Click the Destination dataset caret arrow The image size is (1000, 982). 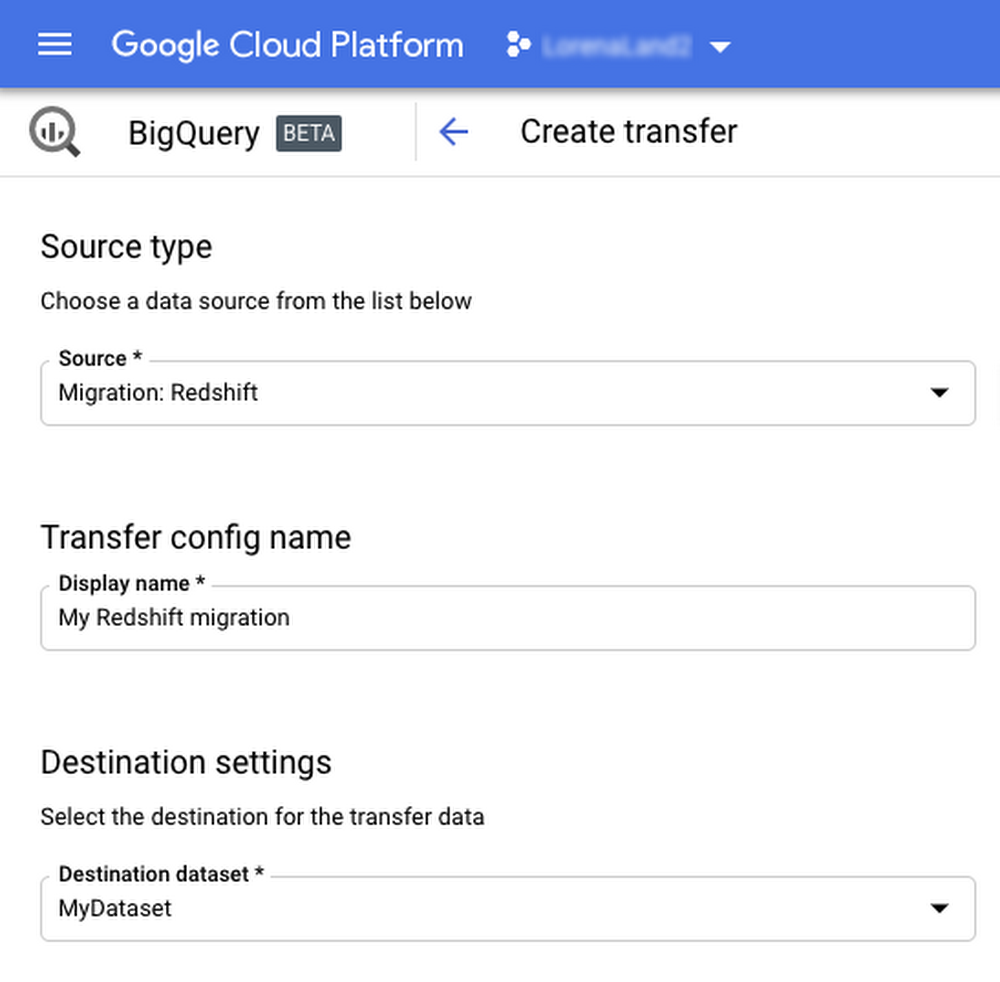939,908
